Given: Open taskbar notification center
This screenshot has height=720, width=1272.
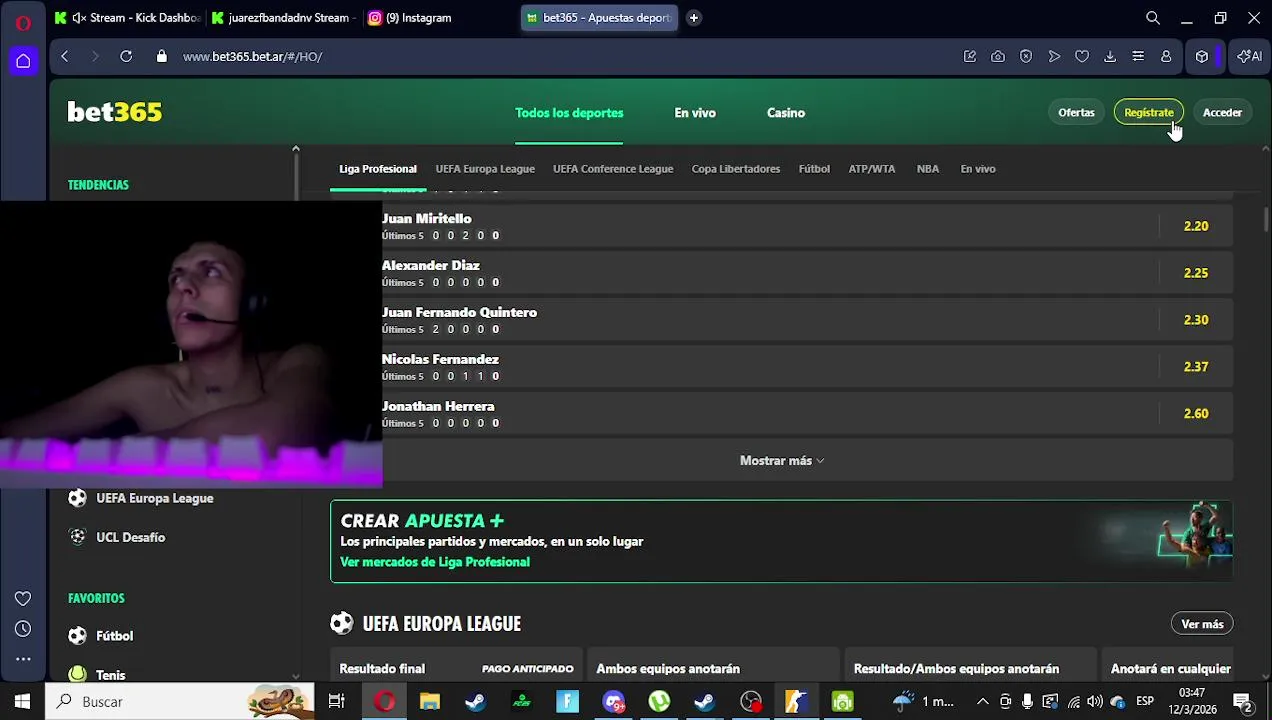Looking at the screenshot, I should [x=1242, y=702].
